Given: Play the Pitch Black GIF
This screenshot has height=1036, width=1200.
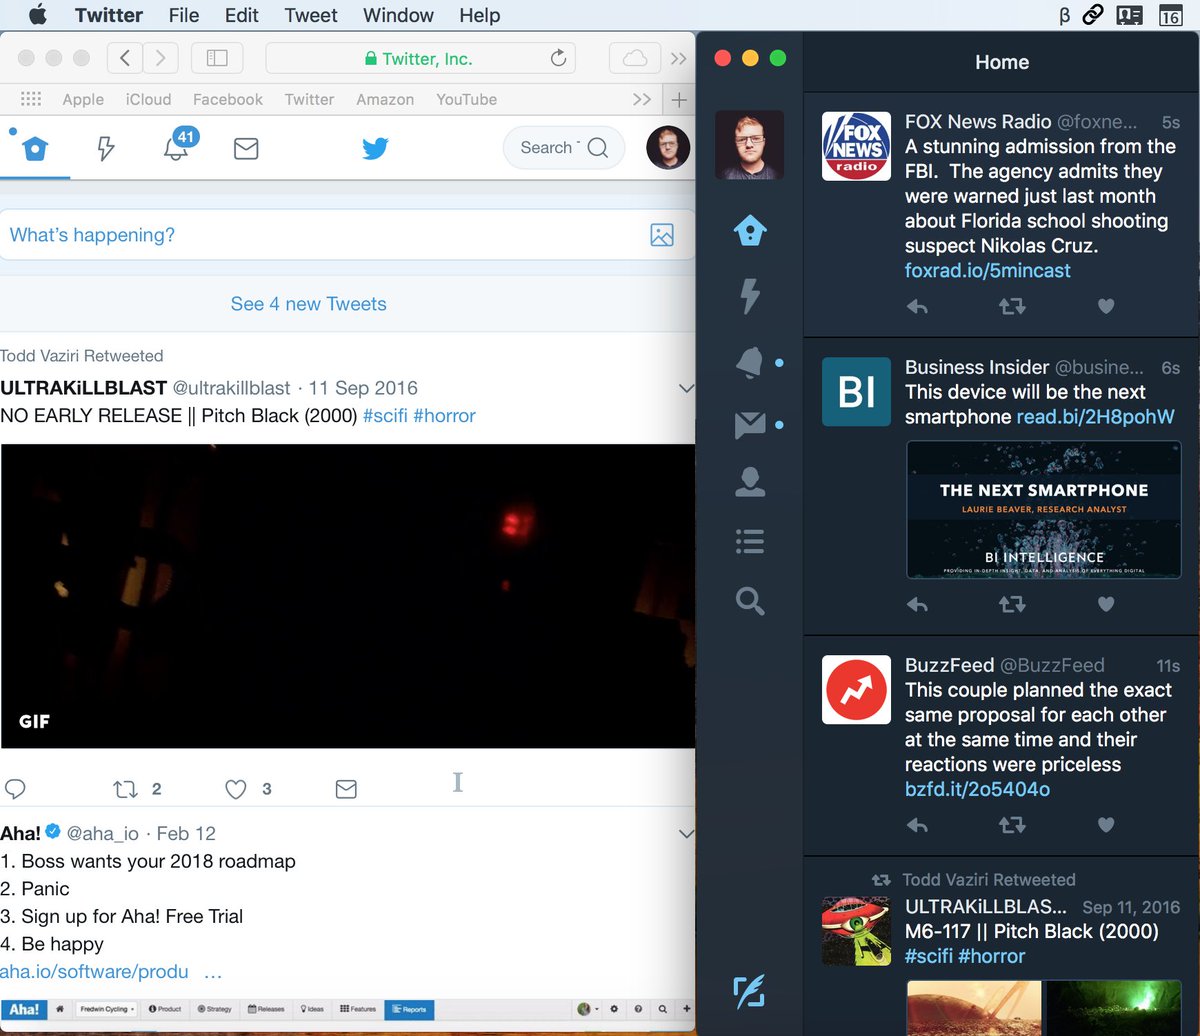Looking at the screenshot, I should point(348,596).
